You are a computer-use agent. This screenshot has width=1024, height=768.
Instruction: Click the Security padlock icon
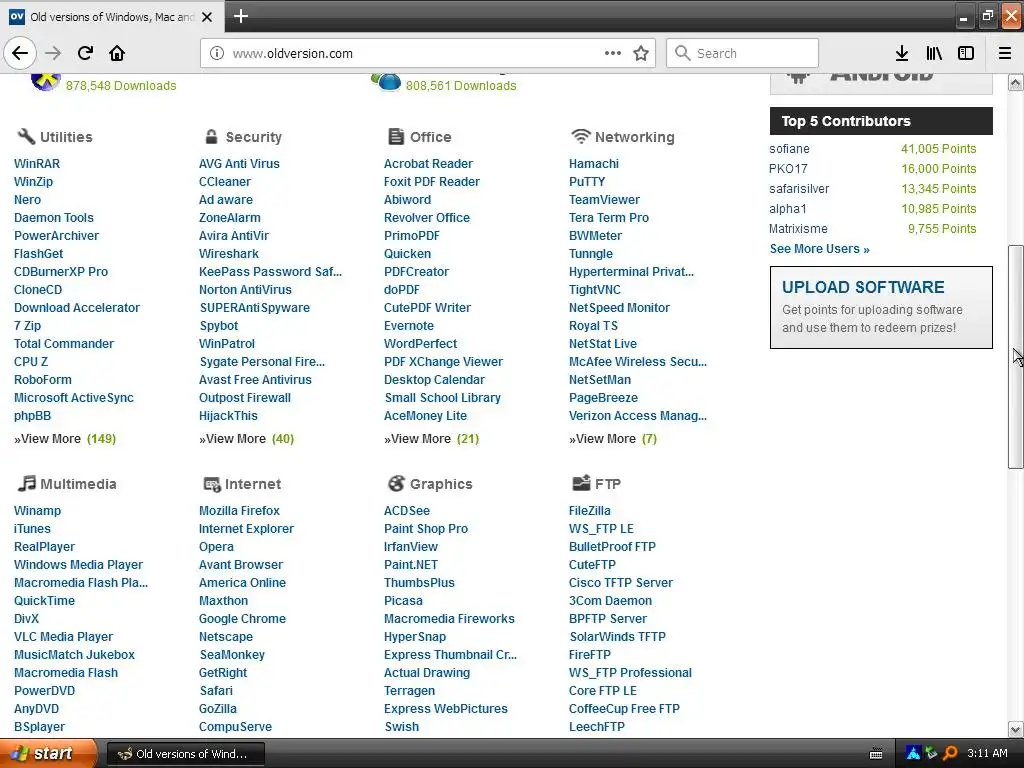tap(211, 136)
